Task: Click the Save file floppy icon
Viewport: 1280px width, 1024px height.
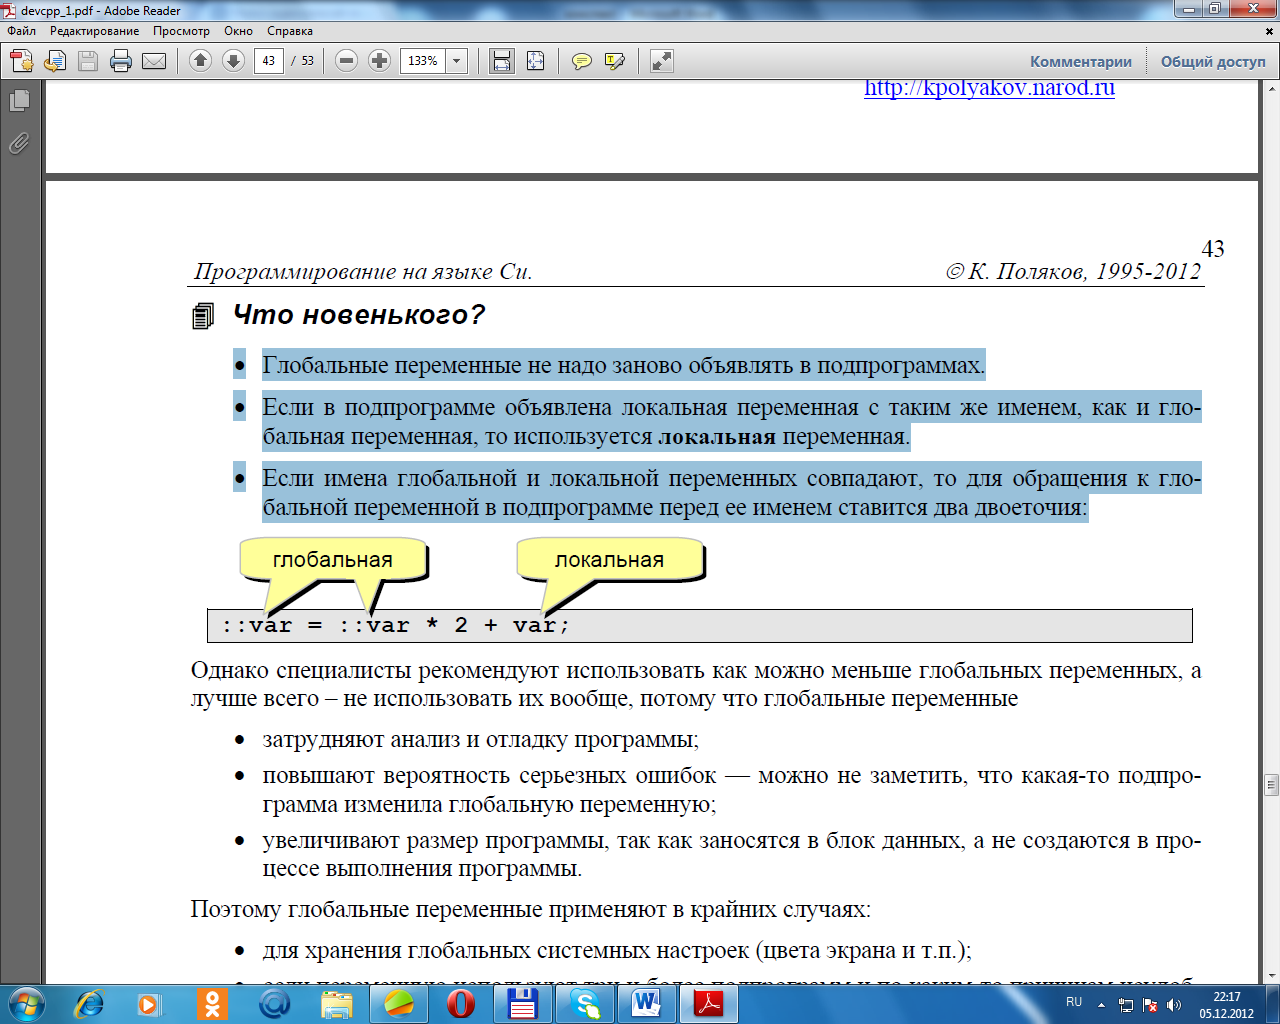Action: [x=88, y=61]
